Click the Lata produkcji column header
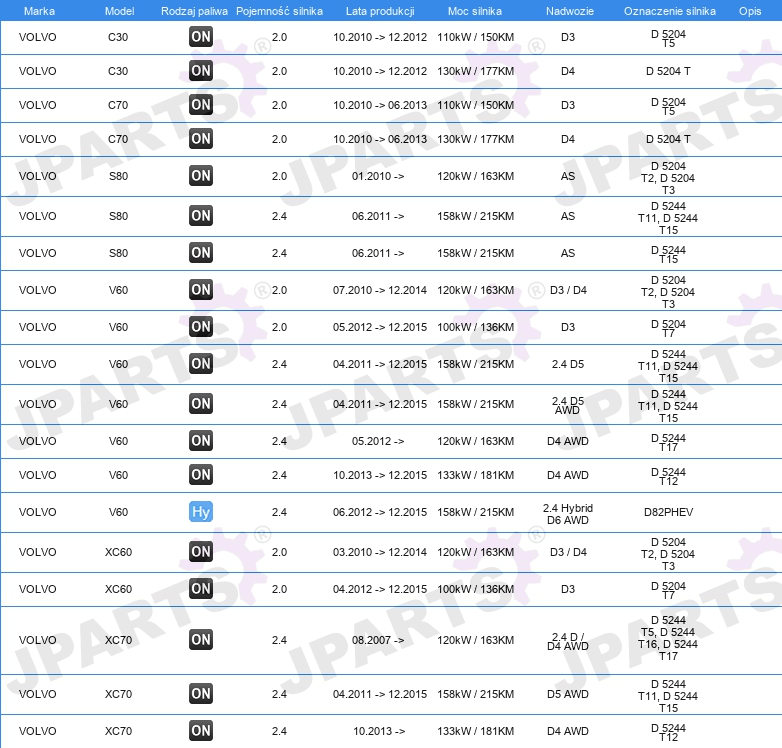Viewport: 782px width, 748px height. point(380,11)
